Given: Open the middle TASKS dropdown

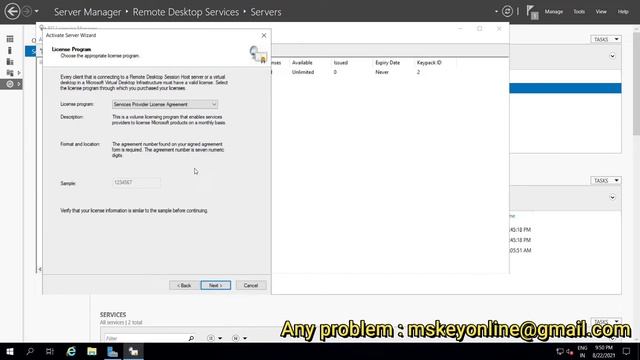Looking at the screenshot, I should 606,180.
